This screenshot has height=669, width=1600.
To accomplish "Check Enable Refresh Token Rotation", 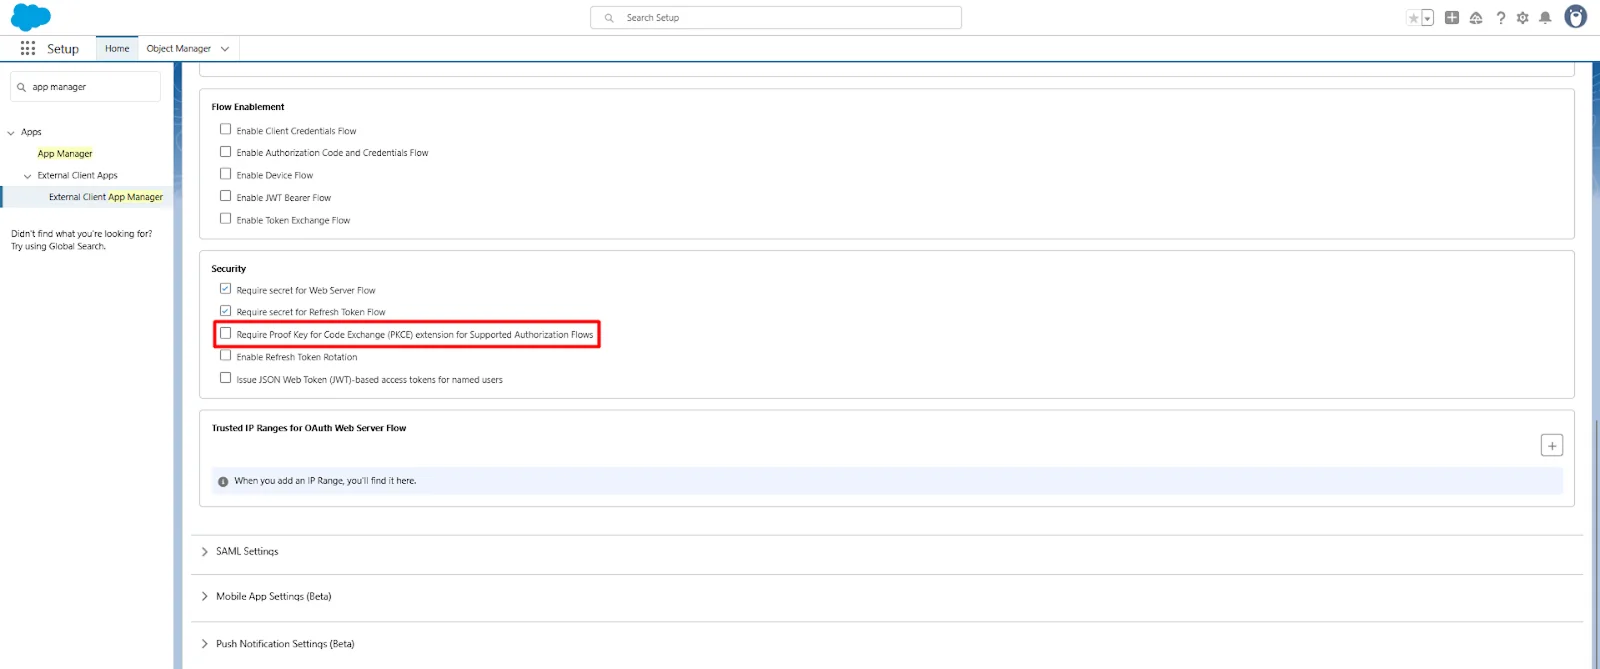I will [225, 356].
